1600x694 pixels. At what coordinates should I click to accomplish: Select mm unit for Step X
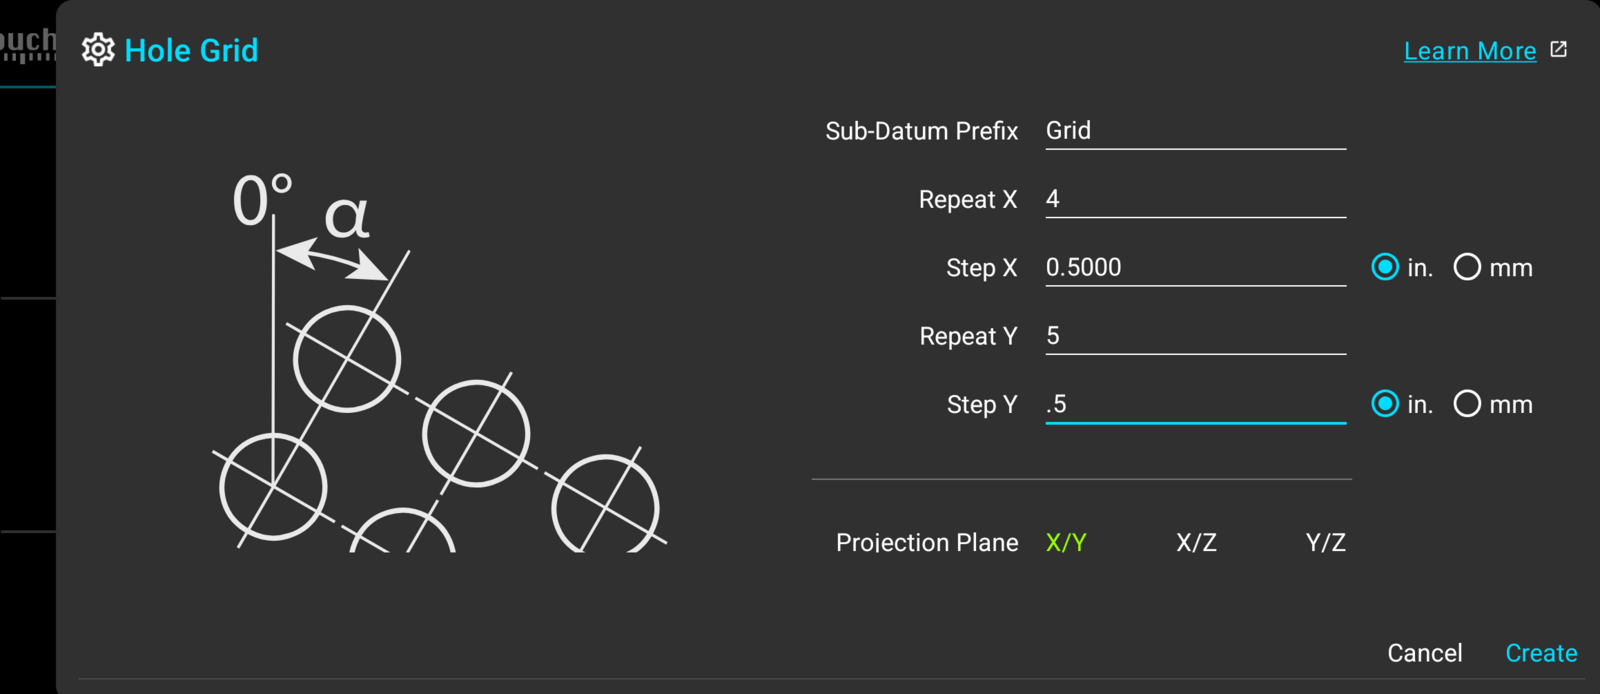point(1467,267)
